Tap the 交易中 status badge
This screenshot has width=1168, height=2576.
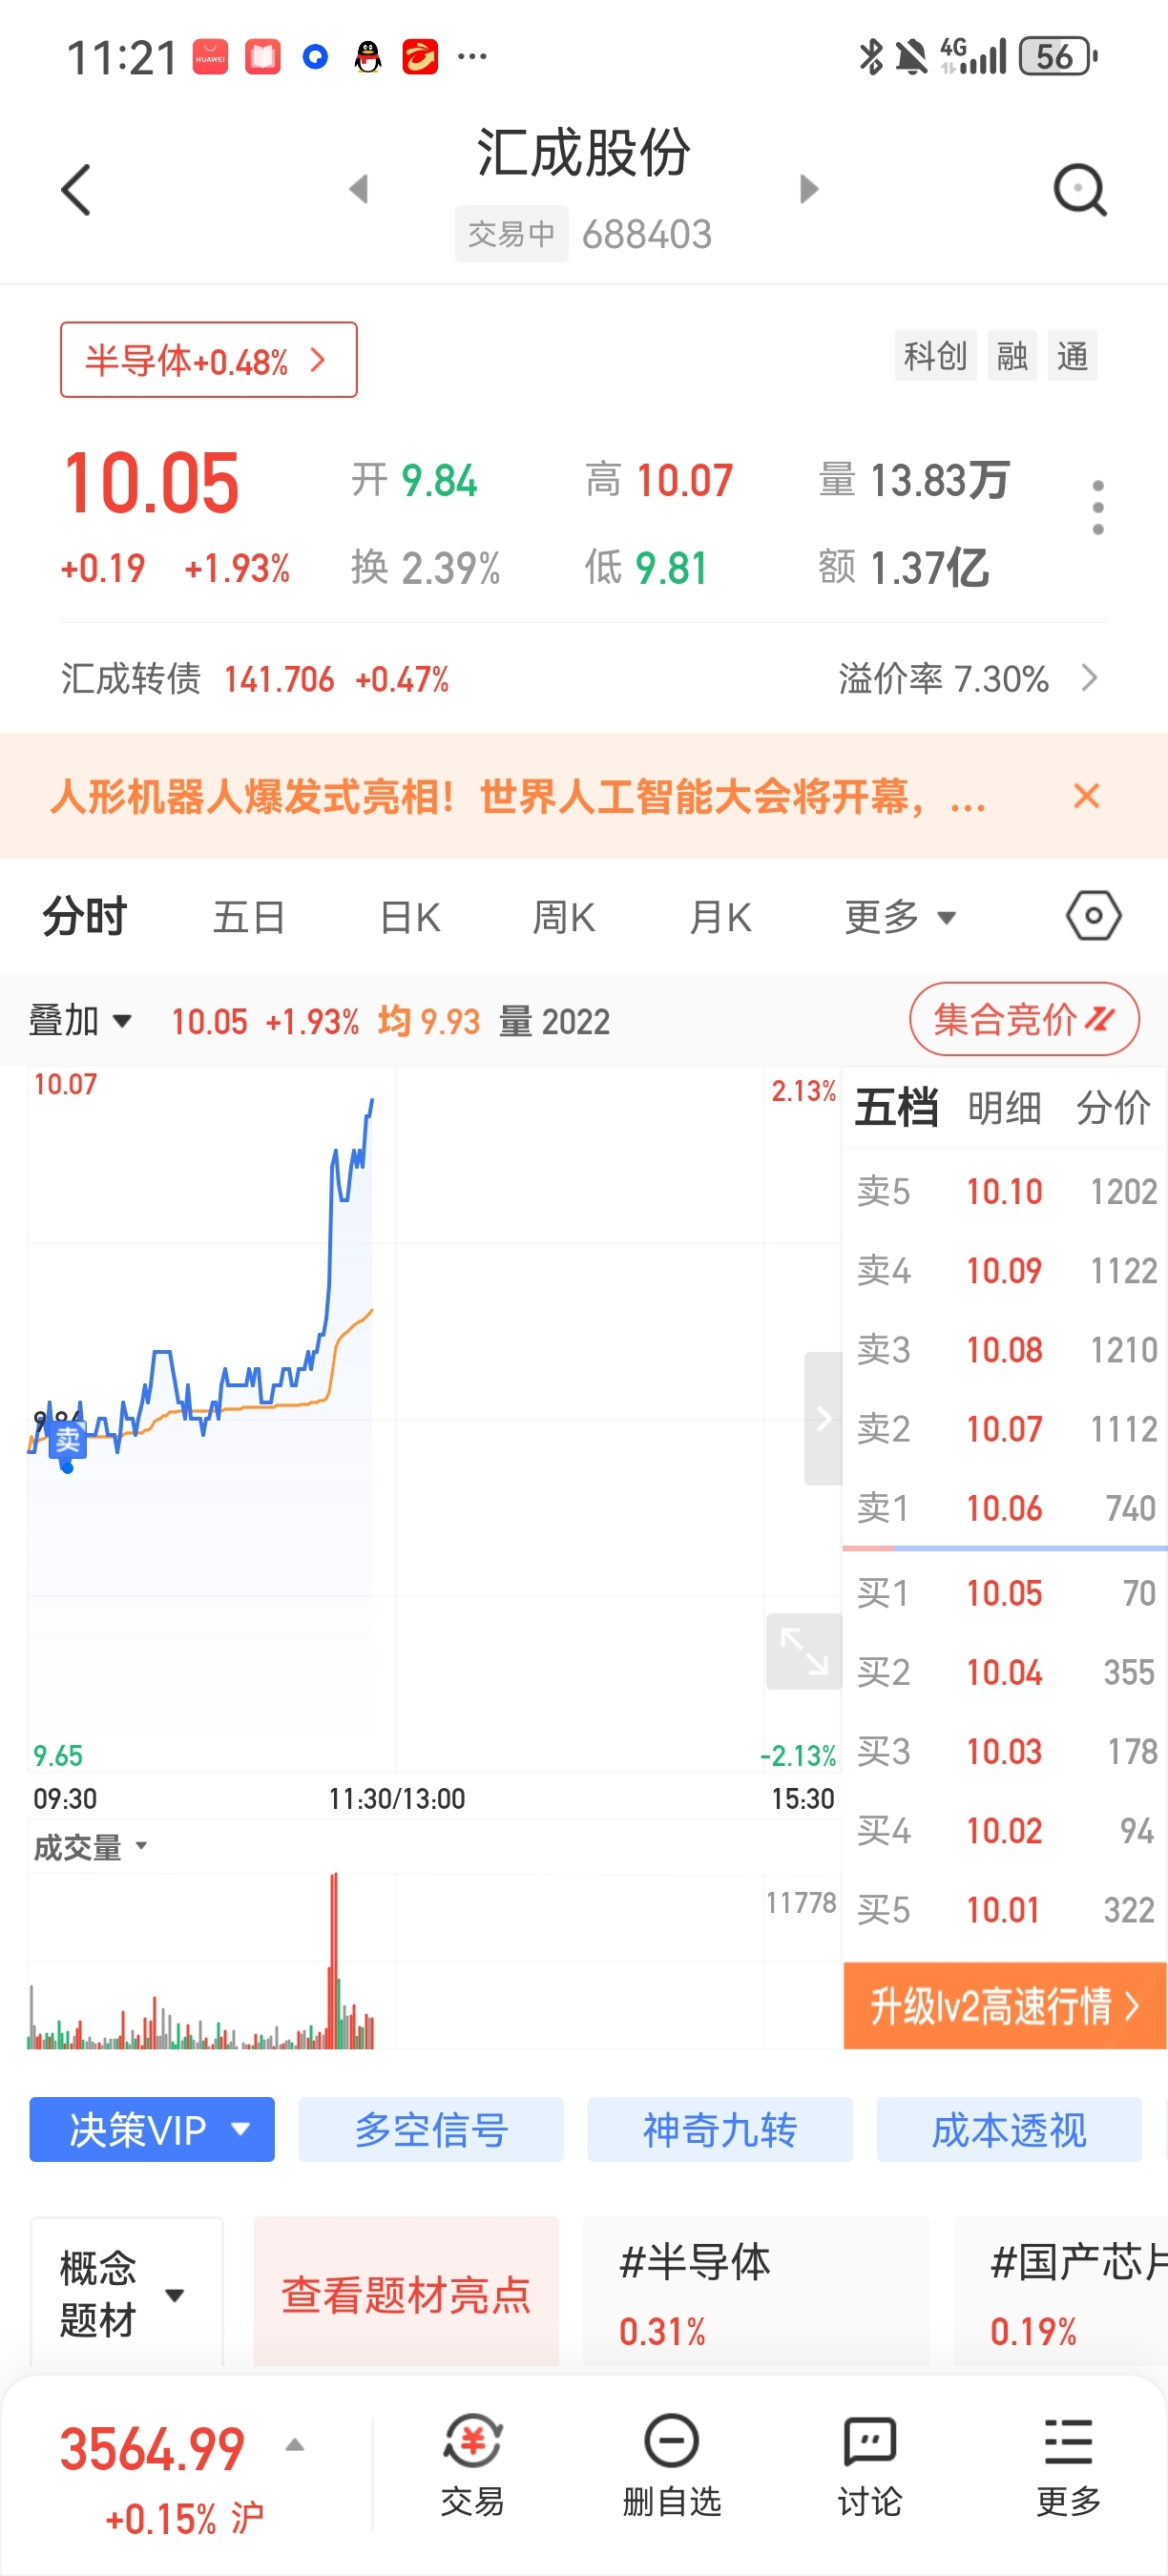click(511, 234)
